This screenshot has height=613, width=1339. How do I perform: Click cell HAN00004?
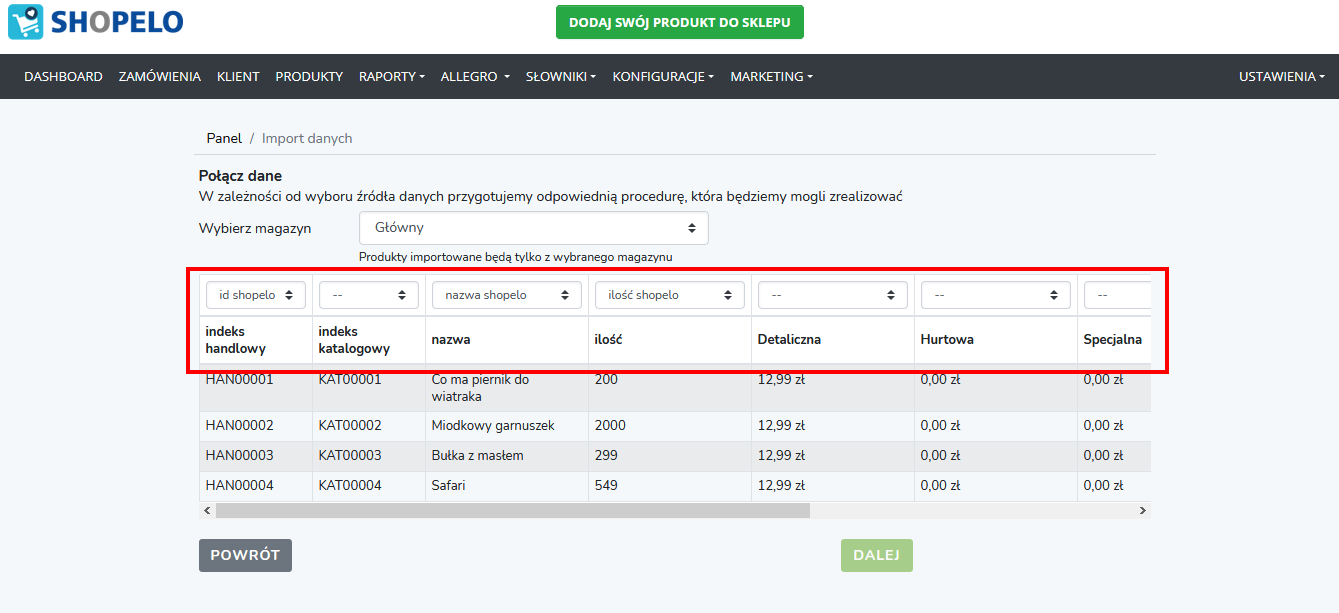(x=256, y=486)
